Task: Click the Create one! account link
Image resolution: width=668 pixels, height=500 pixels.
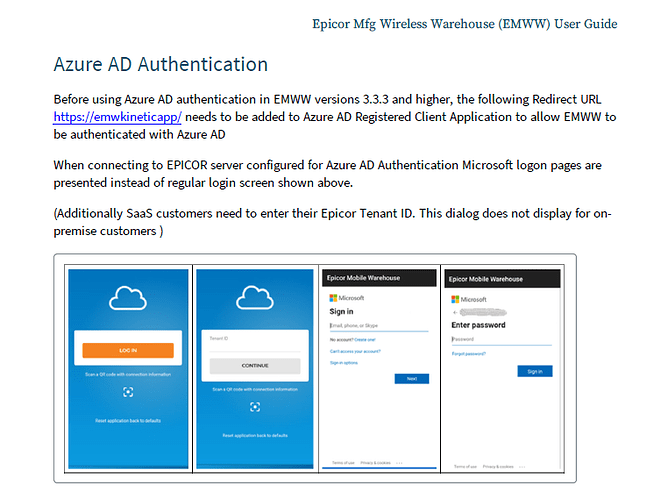Action: (x=365, y=340)
